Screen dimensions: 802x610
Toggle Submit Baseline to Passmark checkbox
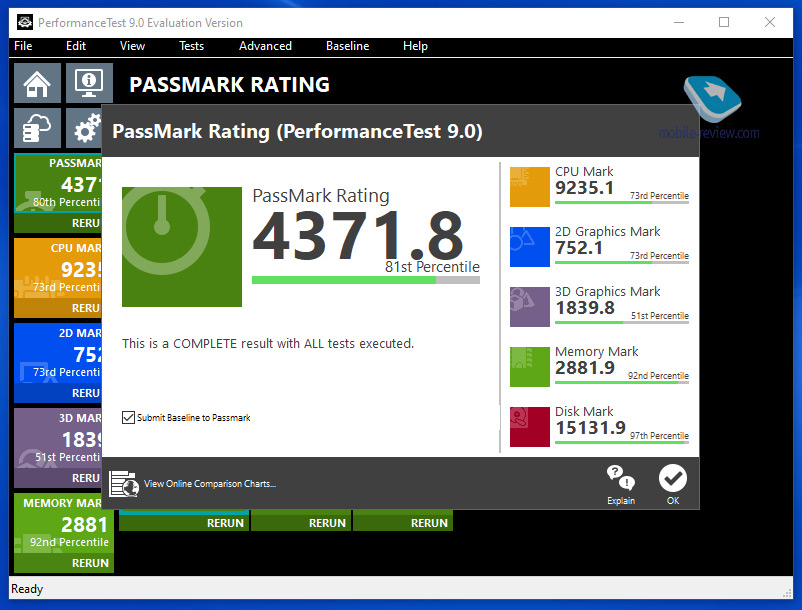128,418
